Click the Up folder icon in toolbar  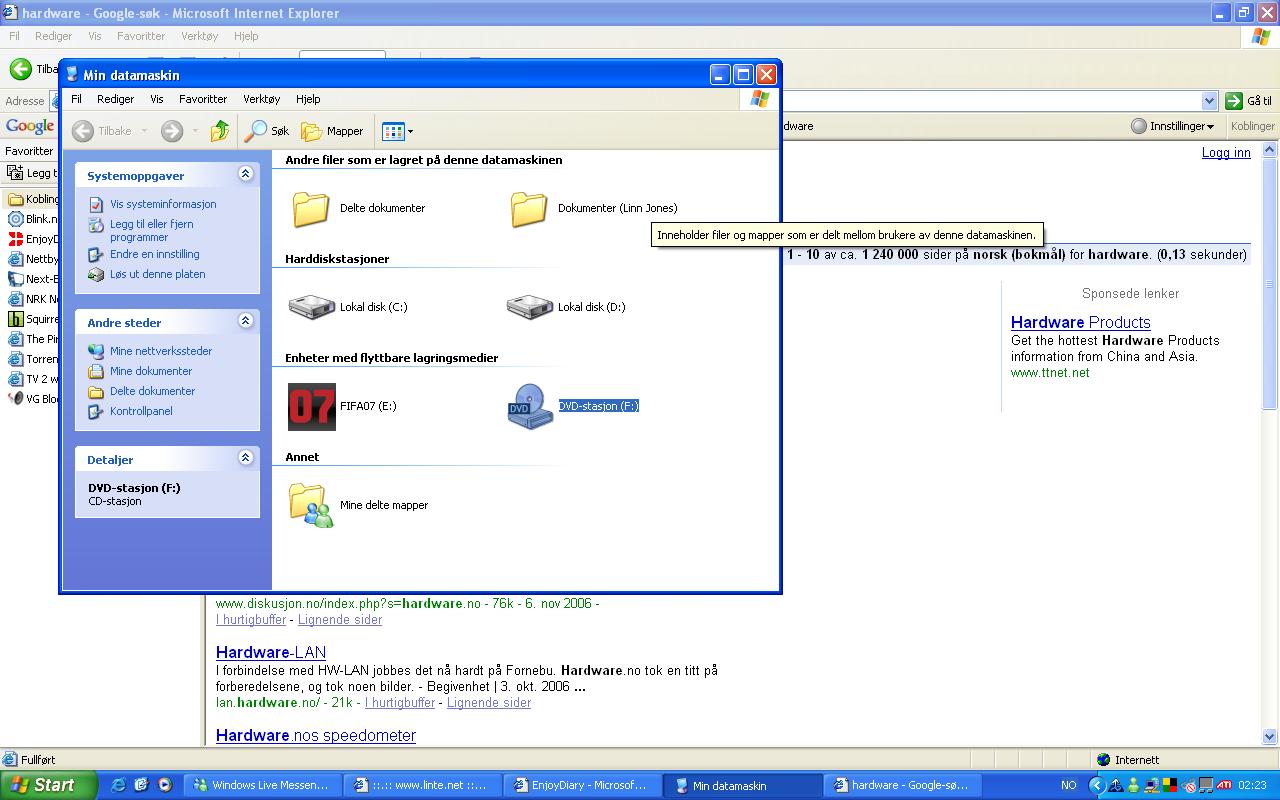pos(220,131)
